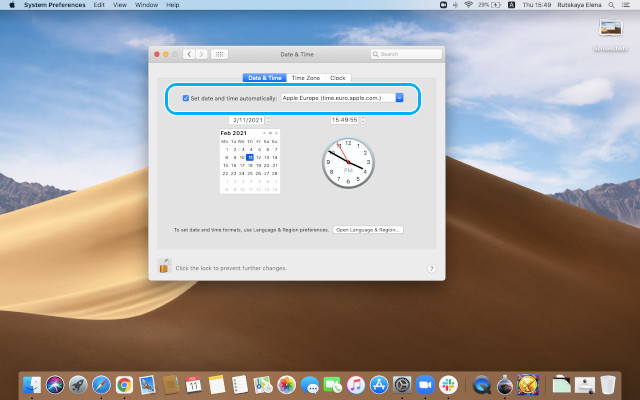Click the calendar previous month arrow
Image resolution: width=640 pixels, height=400 pixels.
pyautogui.click(x=264, y=133)
